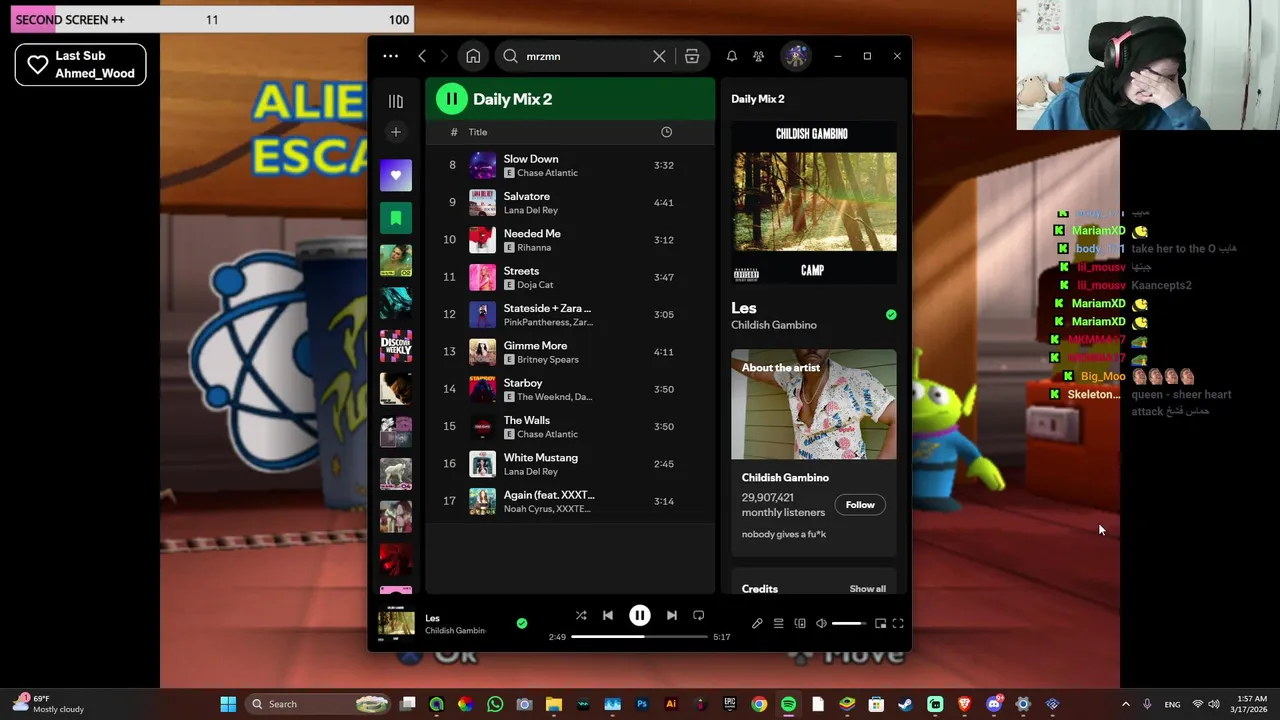Open Photoshop from the taskbar
Screen dimensions: 1280x720
click(642, 704)
